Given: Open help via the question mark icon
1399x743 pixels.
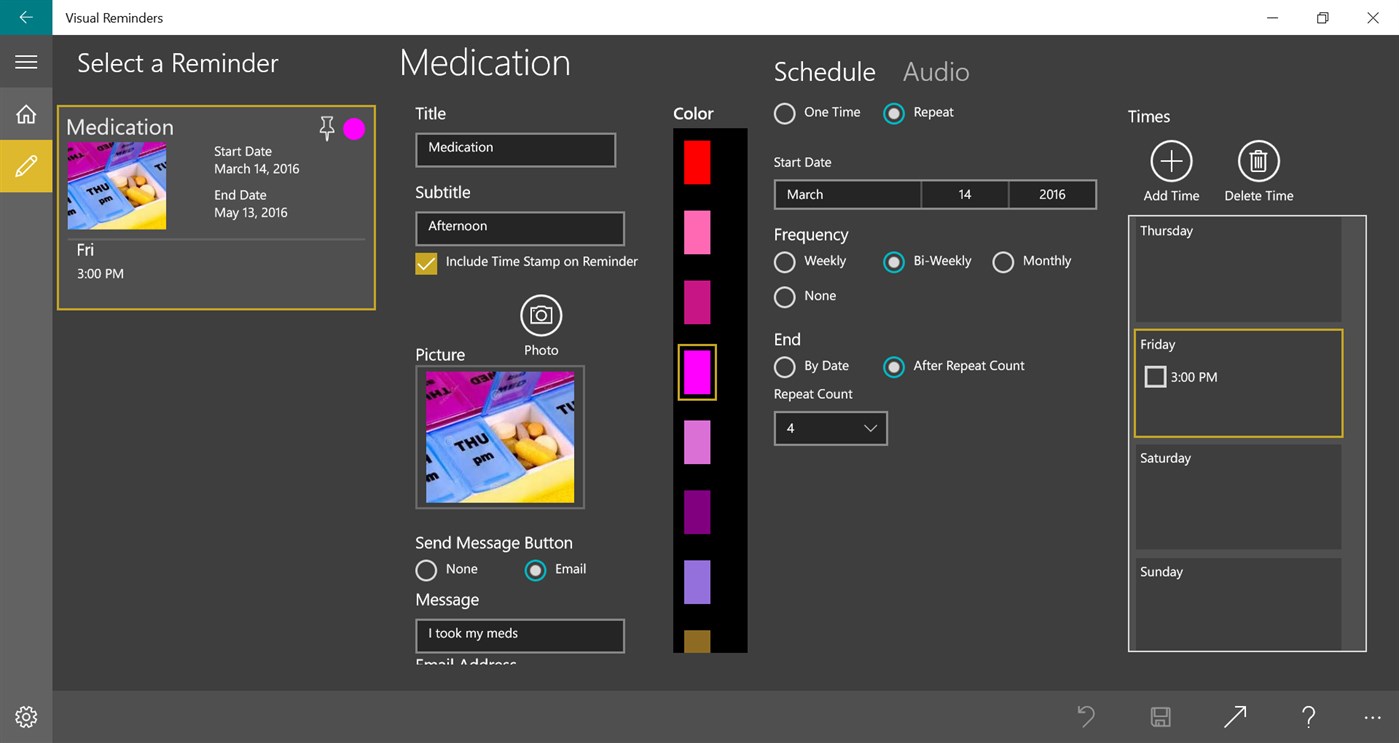Looking at the screenshot, I should pyautogui.click(x=1308, y=717).
